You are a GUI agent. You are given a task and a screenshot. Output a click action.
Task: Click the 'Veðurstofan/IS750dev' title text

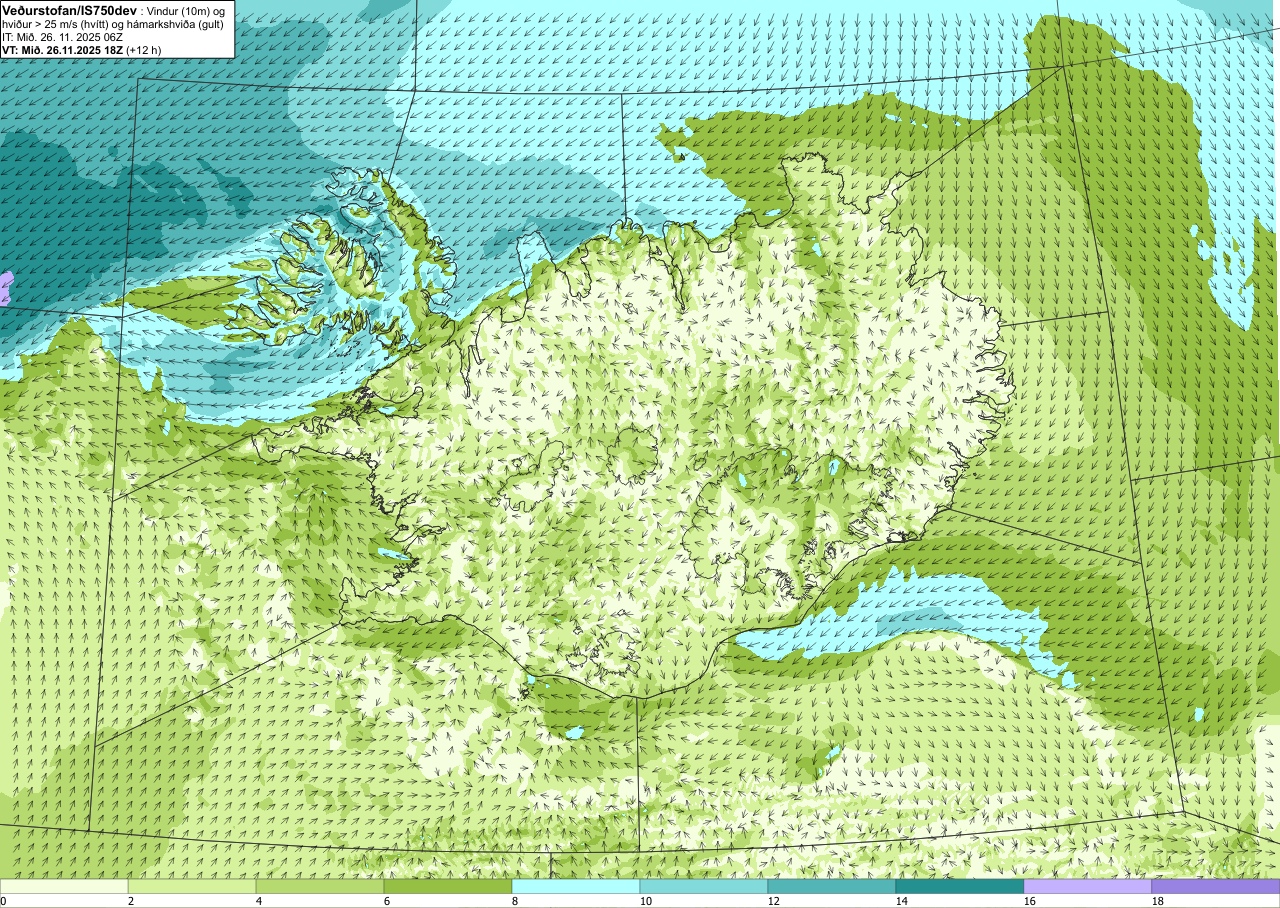coord(70,9)
